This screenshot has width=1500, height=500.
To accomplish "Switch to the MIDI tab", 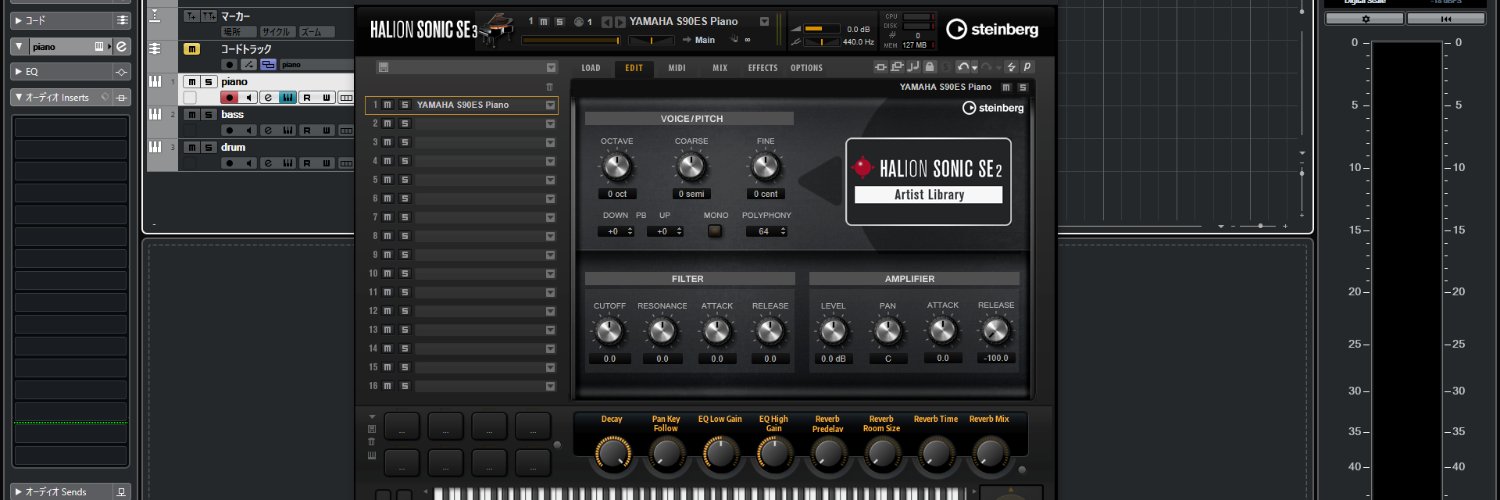I will click(x=677, y=68).
